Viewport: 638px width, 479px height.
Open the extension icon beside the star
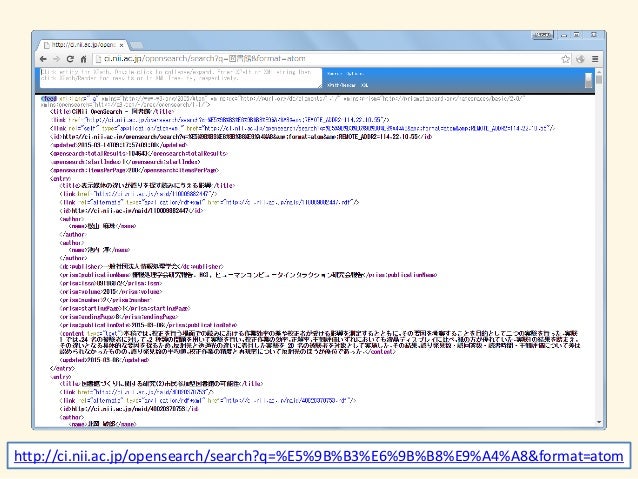(x=580, y=59)
